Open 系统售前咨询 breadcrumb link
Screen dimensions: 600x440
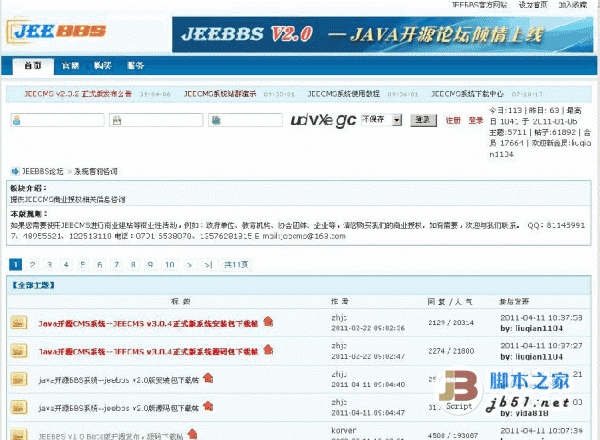tap(96, 171)
